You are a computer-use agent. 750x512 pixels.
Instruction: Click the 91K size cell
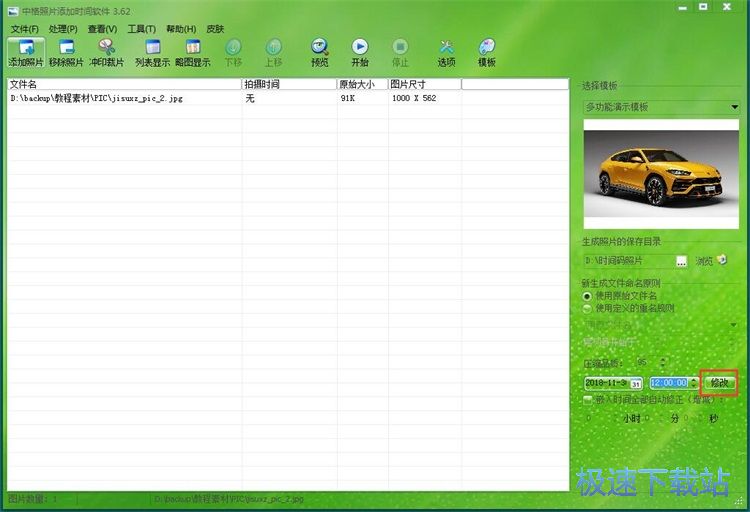tap(348, 98)
